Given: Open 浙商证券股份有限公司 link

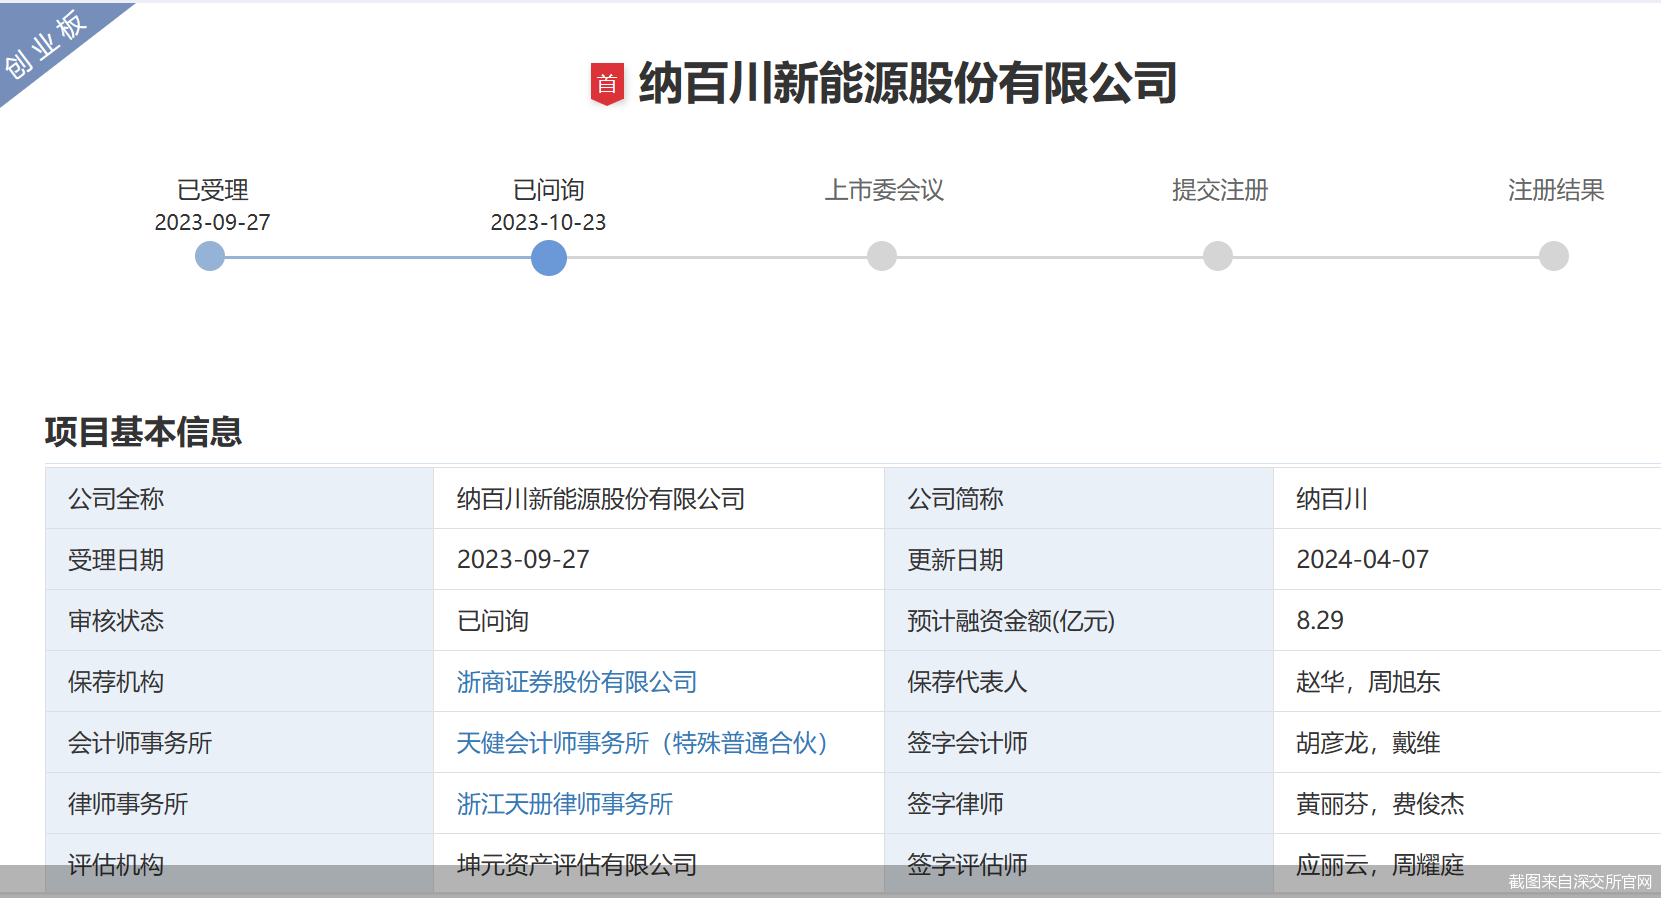Looking at the screenshot, I should click(x=577, y=682).
